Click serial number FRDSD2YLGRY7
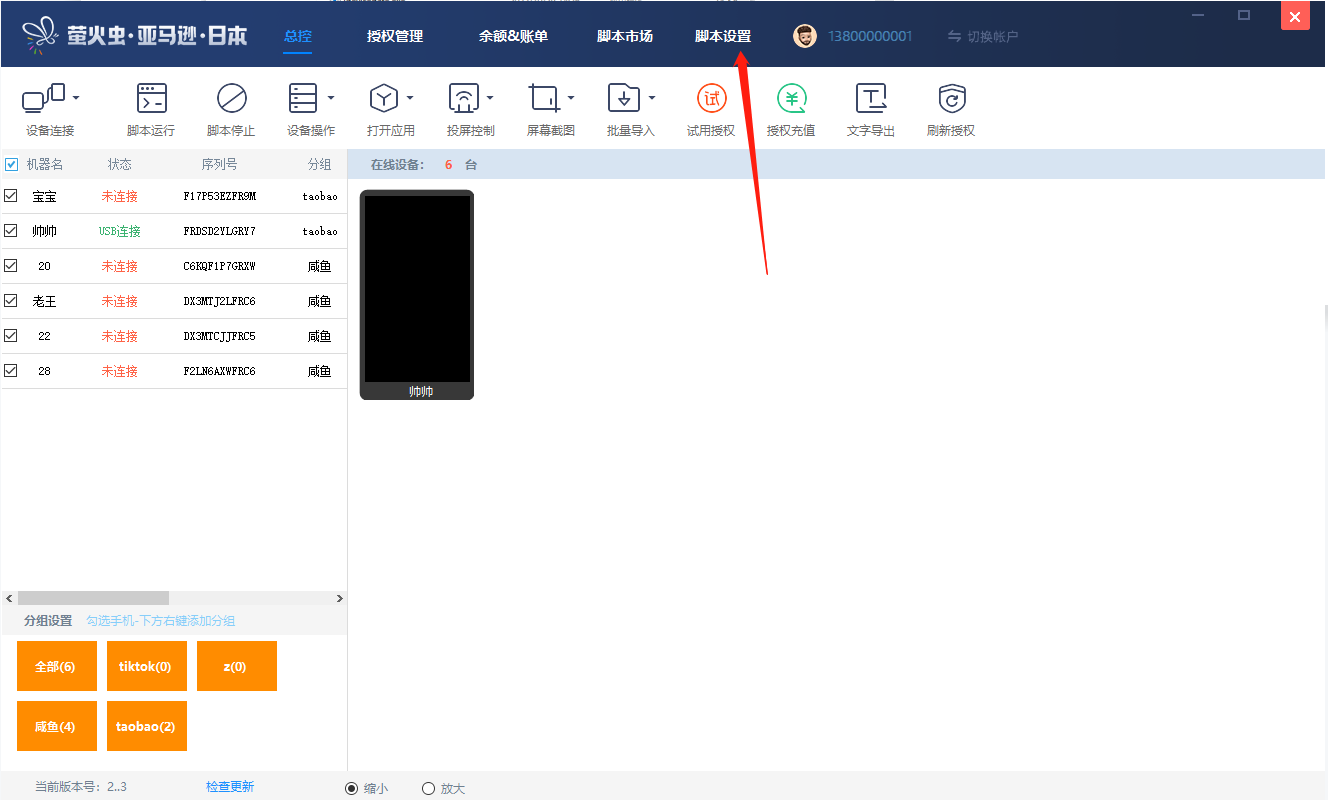Image resolution: width=1328 pixels, height=800 pixels. click(x=220, y=231)
